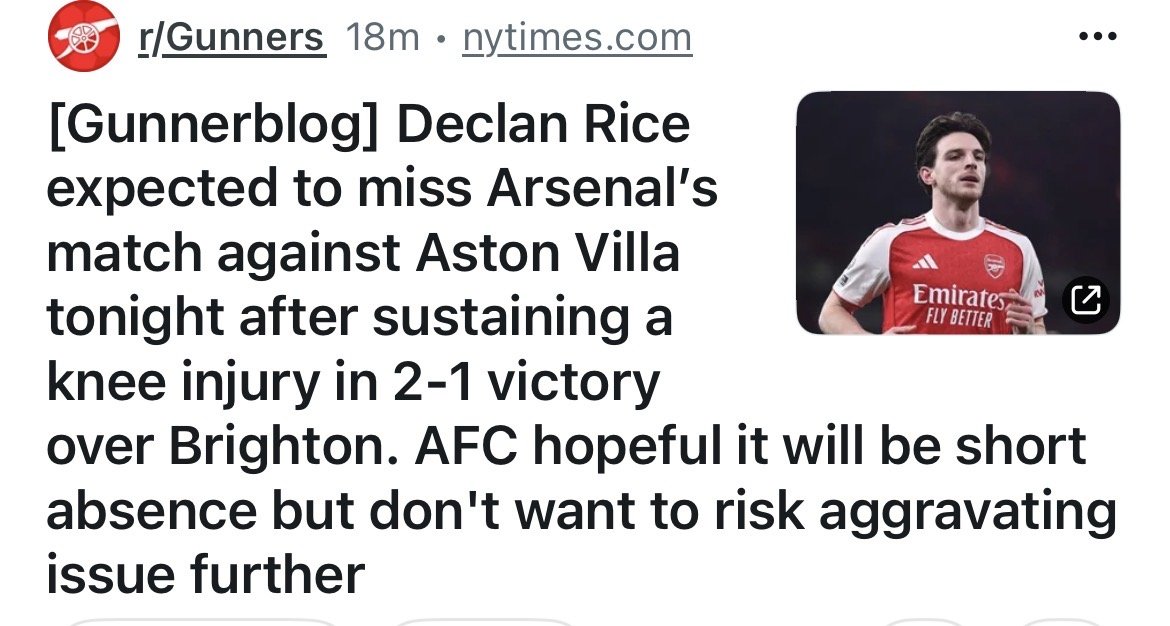Open the nytimes.com source link

pyautogui.click(x=577, y=38)
